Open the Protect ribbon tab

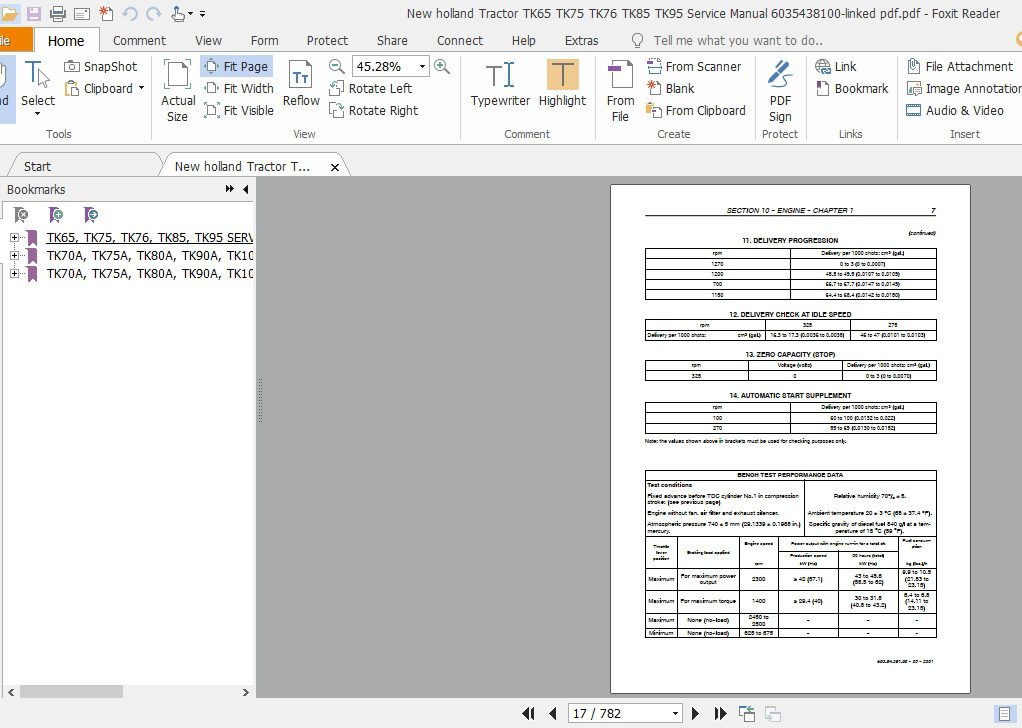(327, 40)
